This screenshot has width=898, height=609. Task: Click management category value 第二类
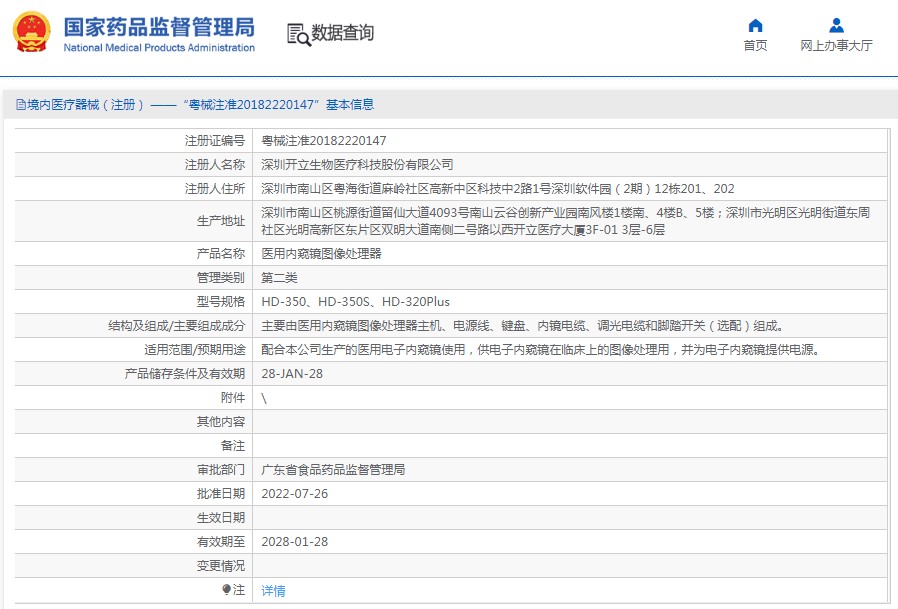tap(279, 278)
